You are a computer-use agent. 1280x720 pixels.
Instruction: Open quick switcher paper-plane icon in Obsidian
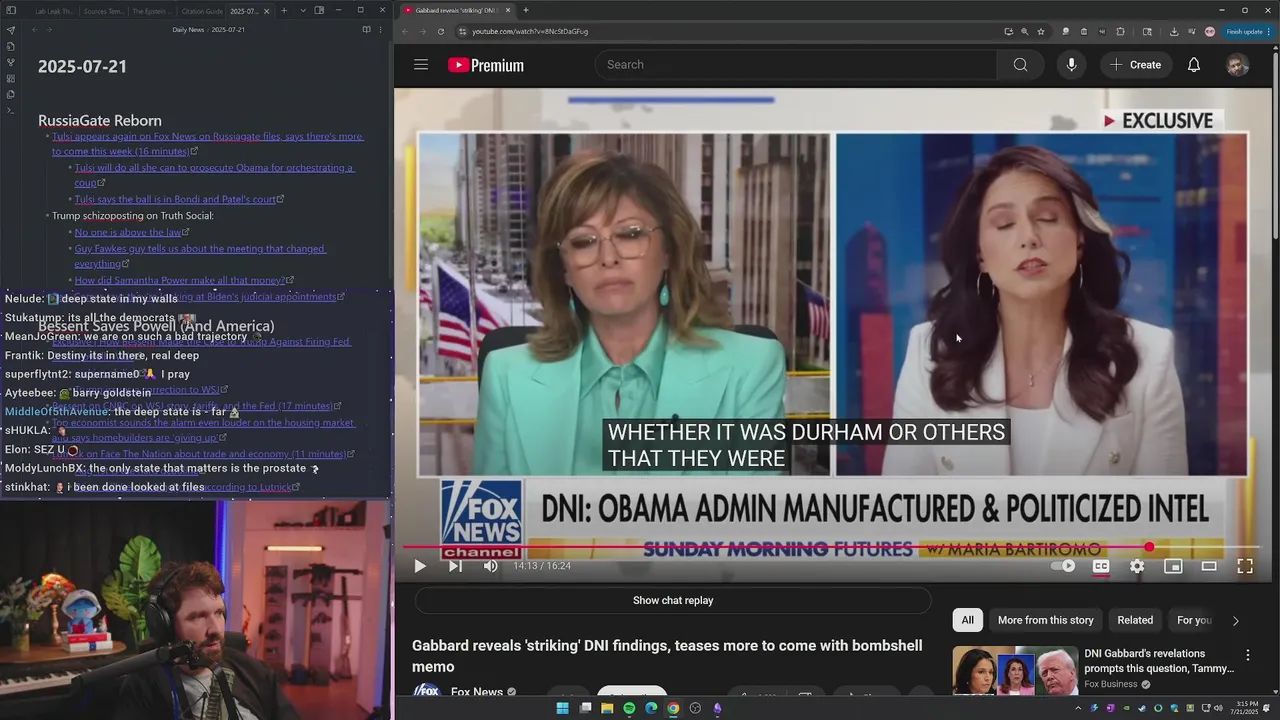(x=11, y=30)
